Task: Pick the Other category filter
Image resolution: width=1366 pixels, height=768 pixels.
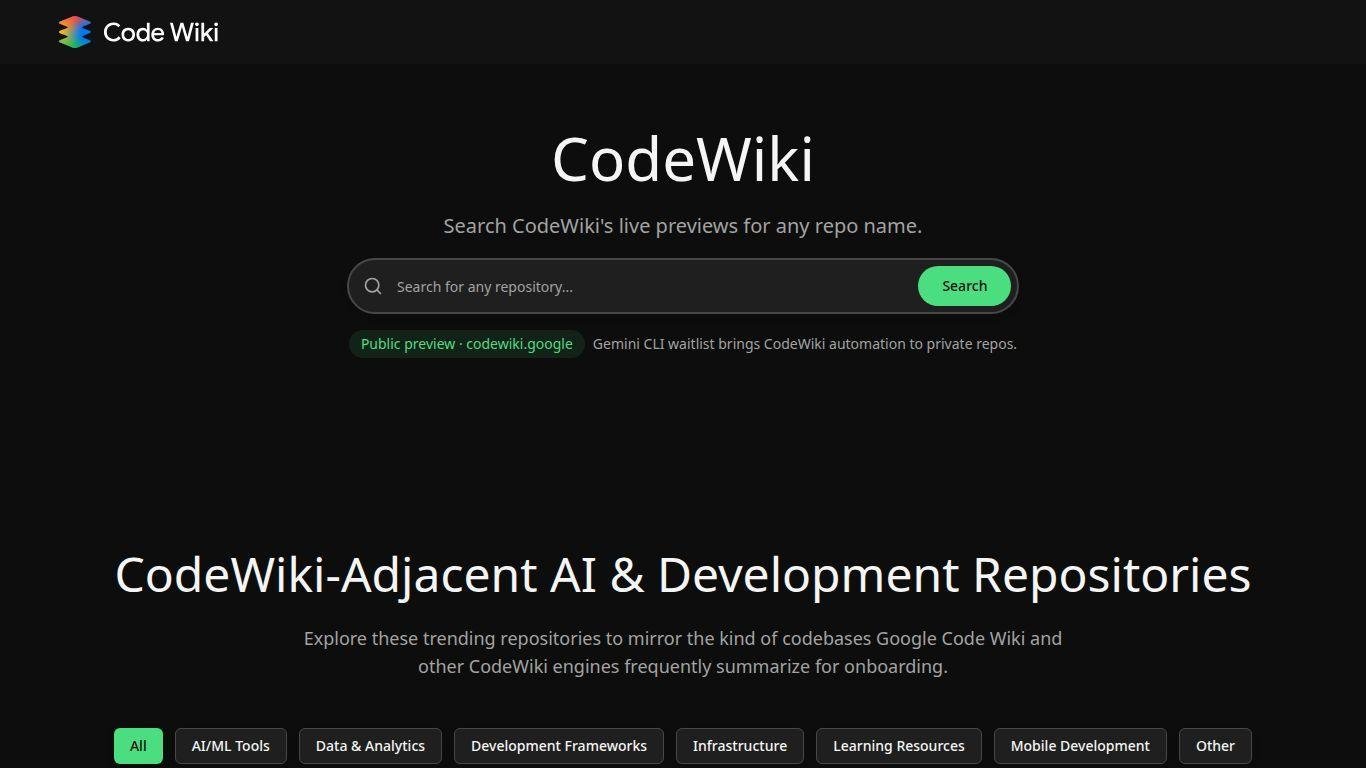Action: click(1215, 746)
